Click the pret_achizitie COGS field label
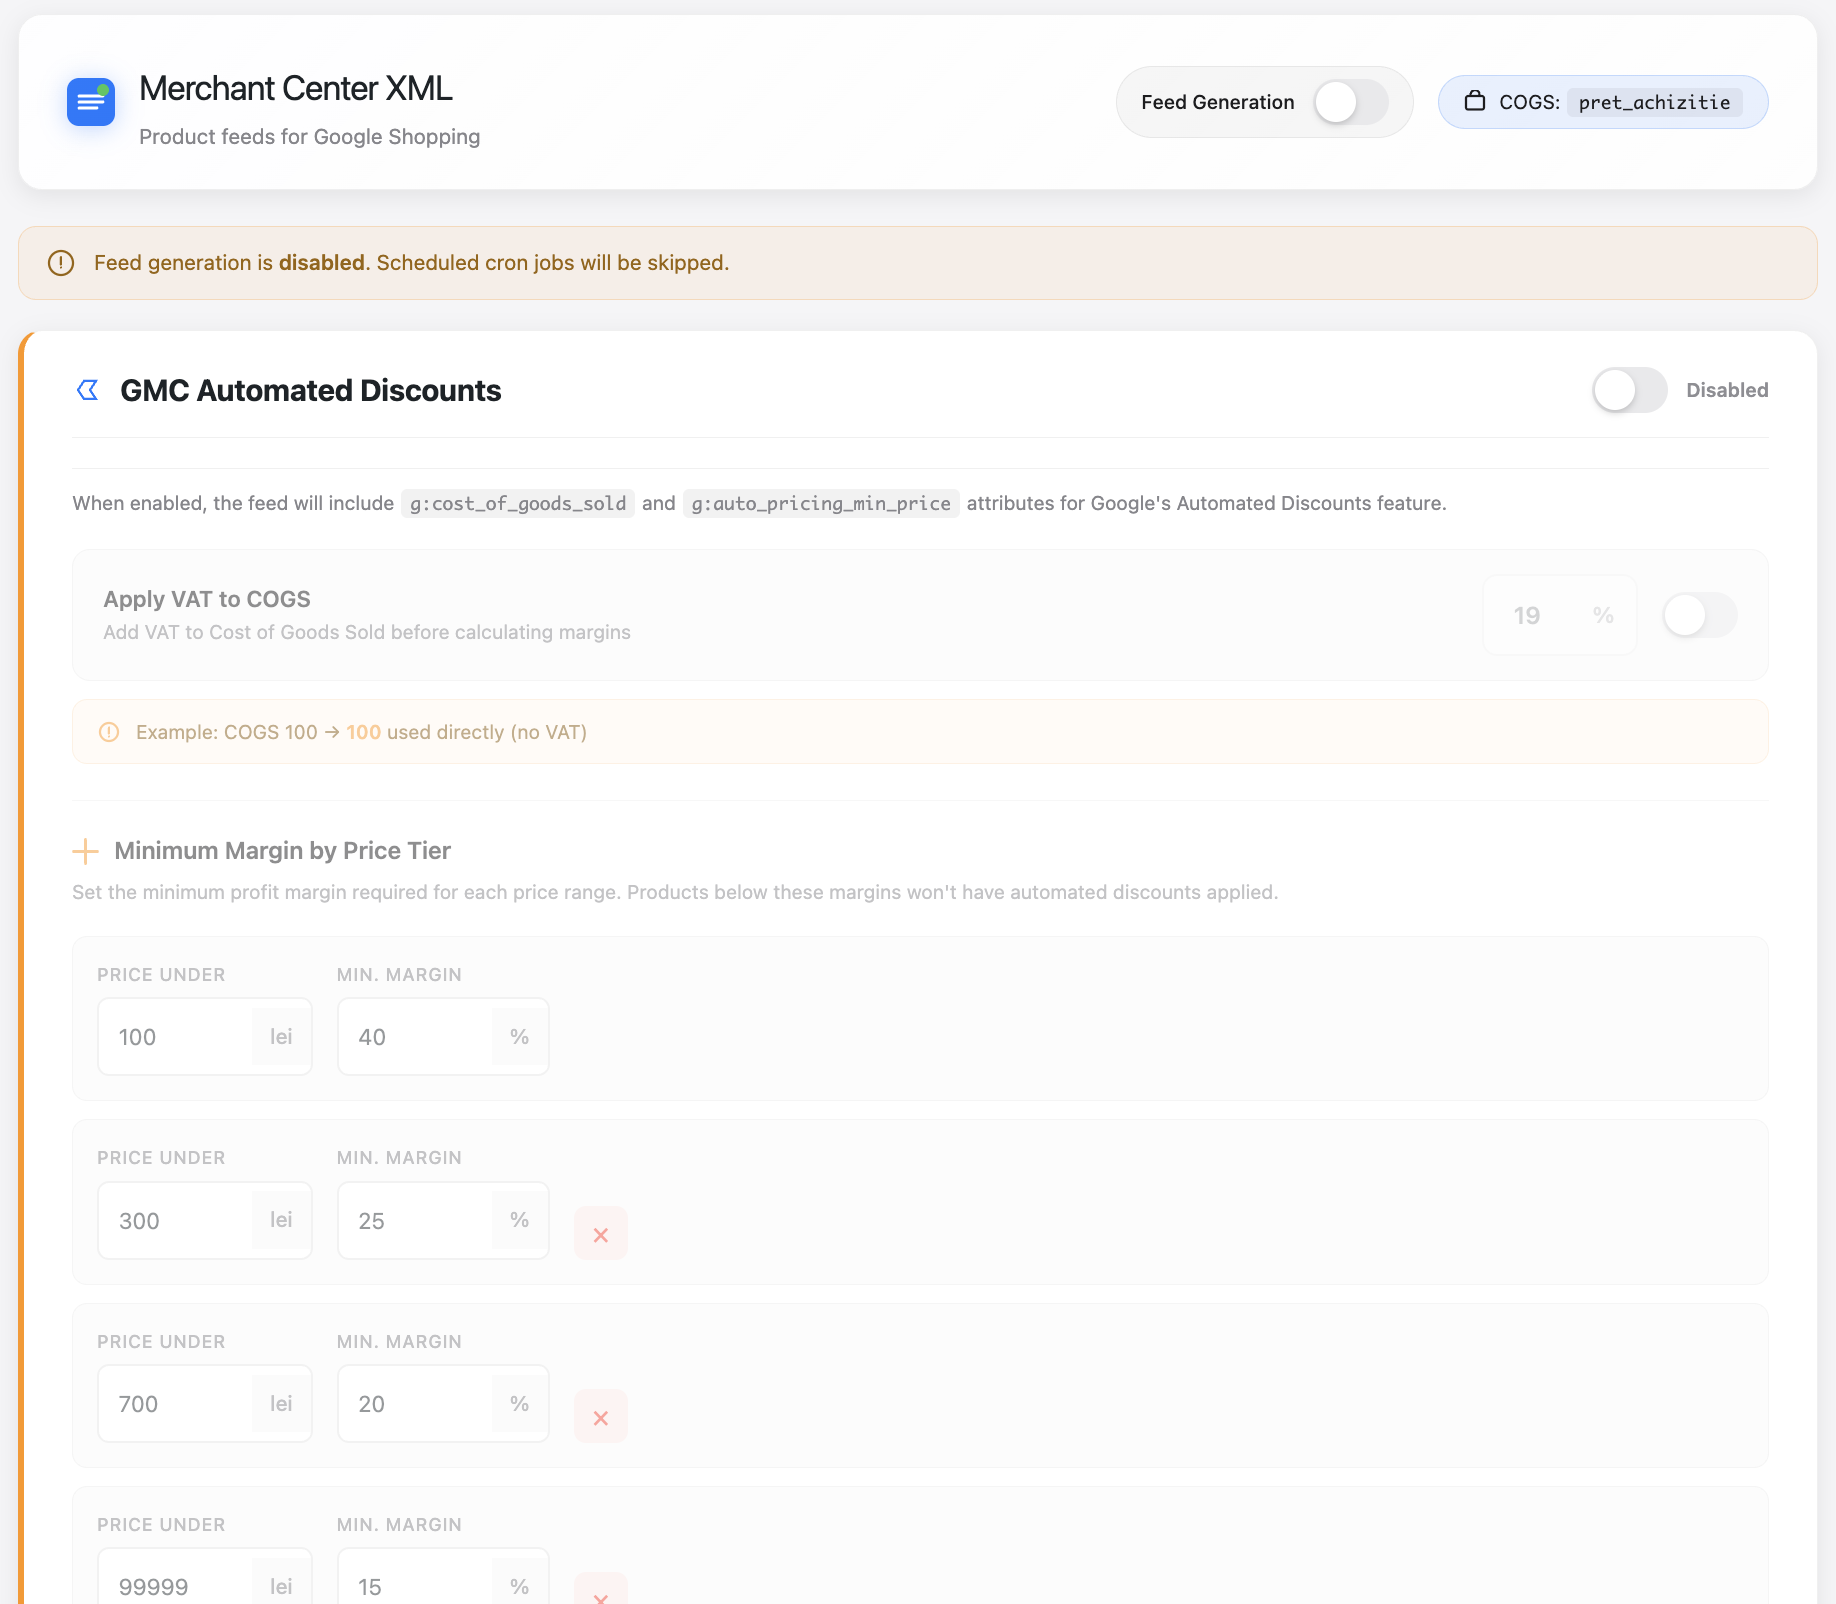 coord(1653,101)
